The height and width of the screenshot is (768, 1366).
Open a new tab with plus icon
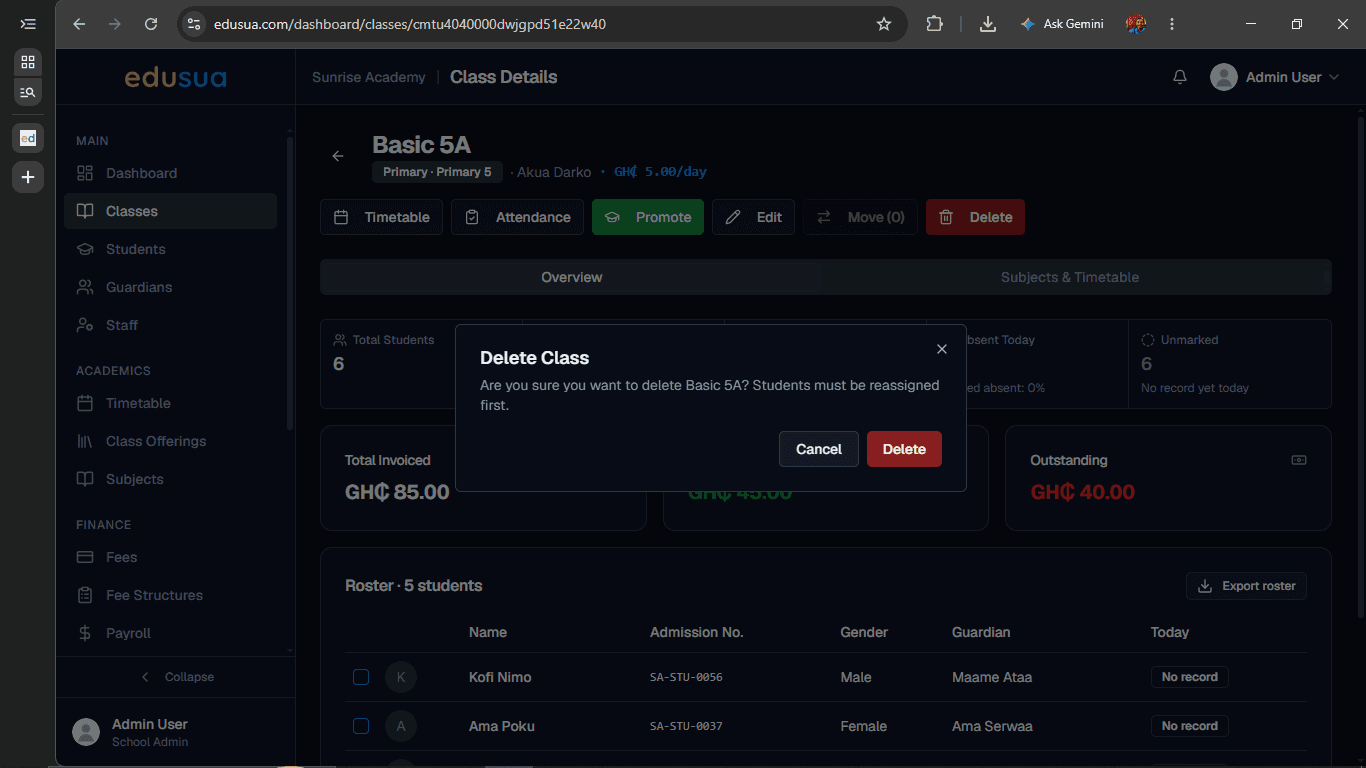[28, 177]
